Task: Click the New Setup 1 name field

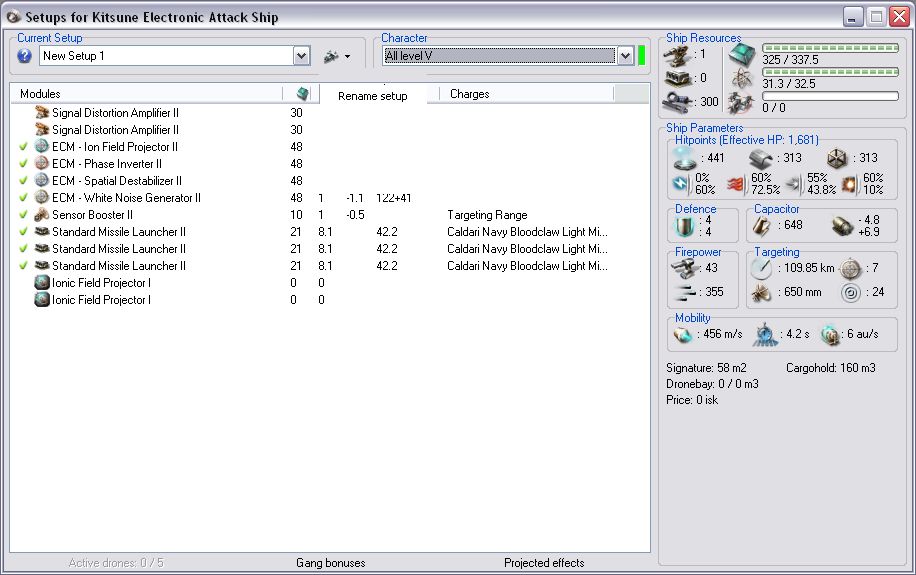Action: tap(166, 56)
